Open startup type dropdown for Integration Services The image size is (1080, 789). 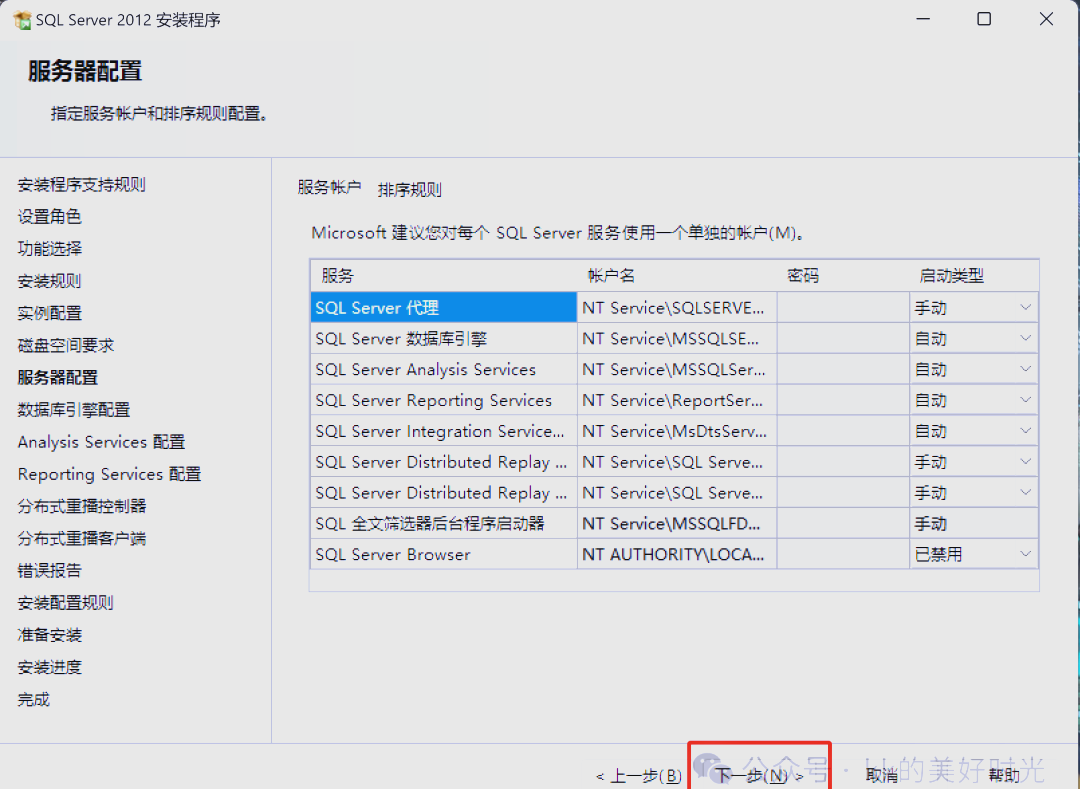click(x=1025, y=431)
